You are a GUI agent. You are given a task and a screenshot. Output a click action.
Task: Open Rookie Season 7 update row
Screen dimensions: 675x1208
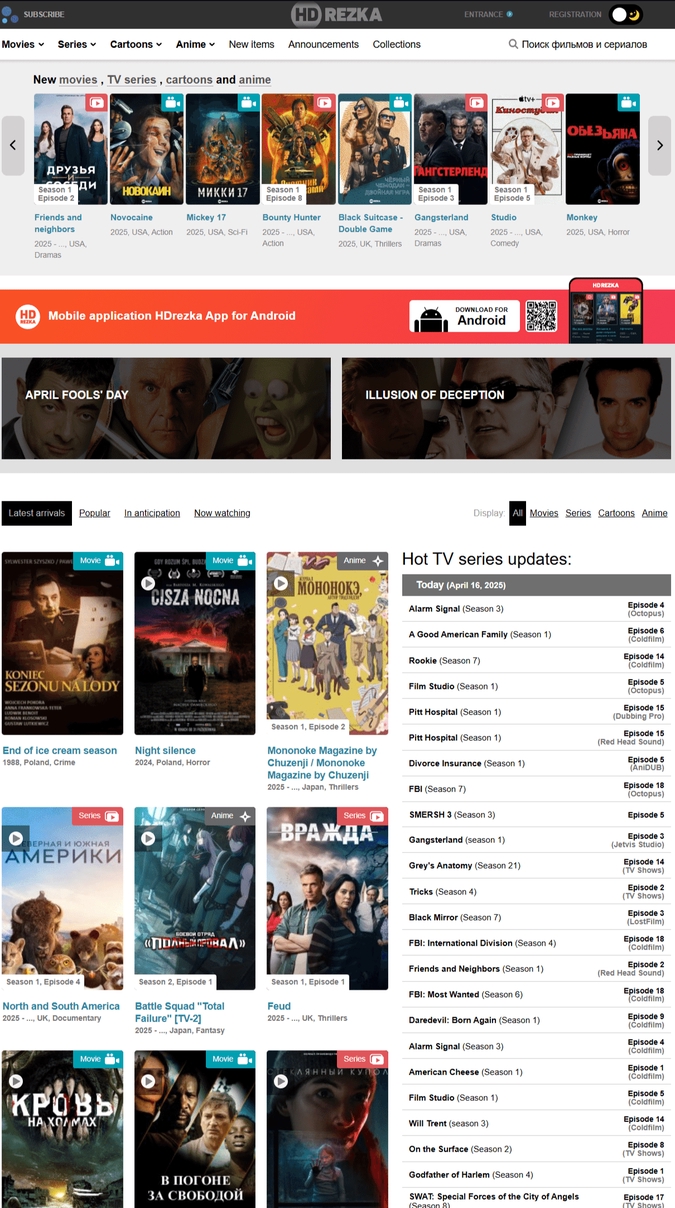click(537, 660)
